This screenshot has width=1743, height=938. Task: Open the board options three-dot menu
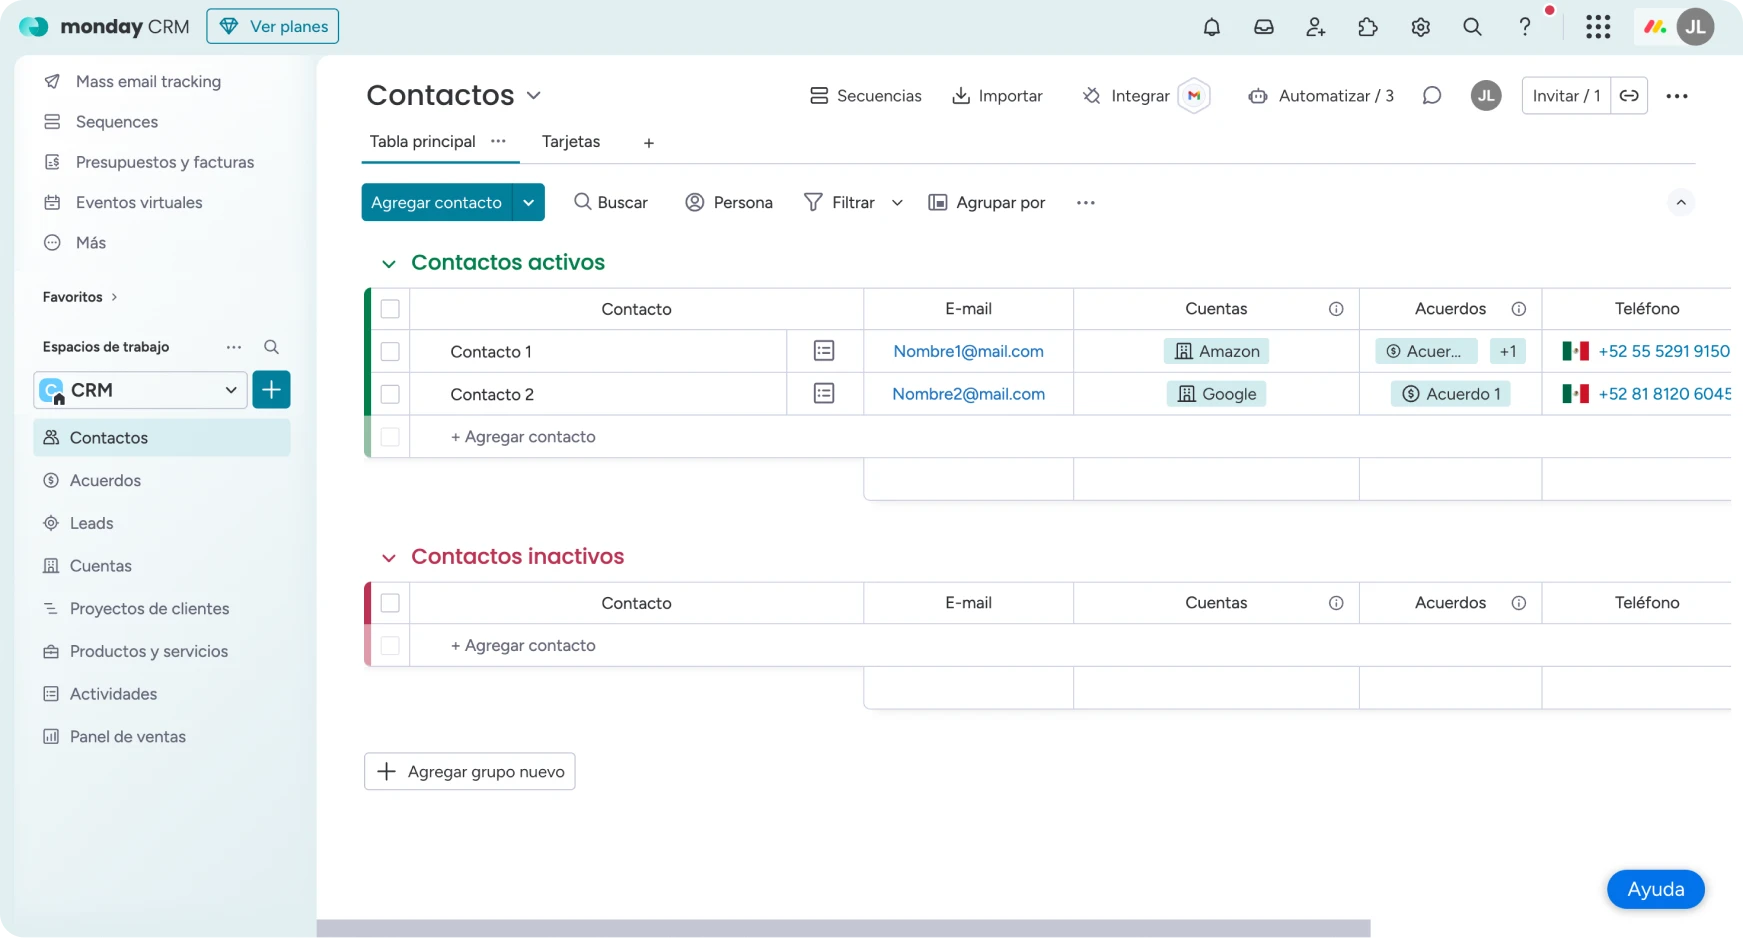point(1677,96)
